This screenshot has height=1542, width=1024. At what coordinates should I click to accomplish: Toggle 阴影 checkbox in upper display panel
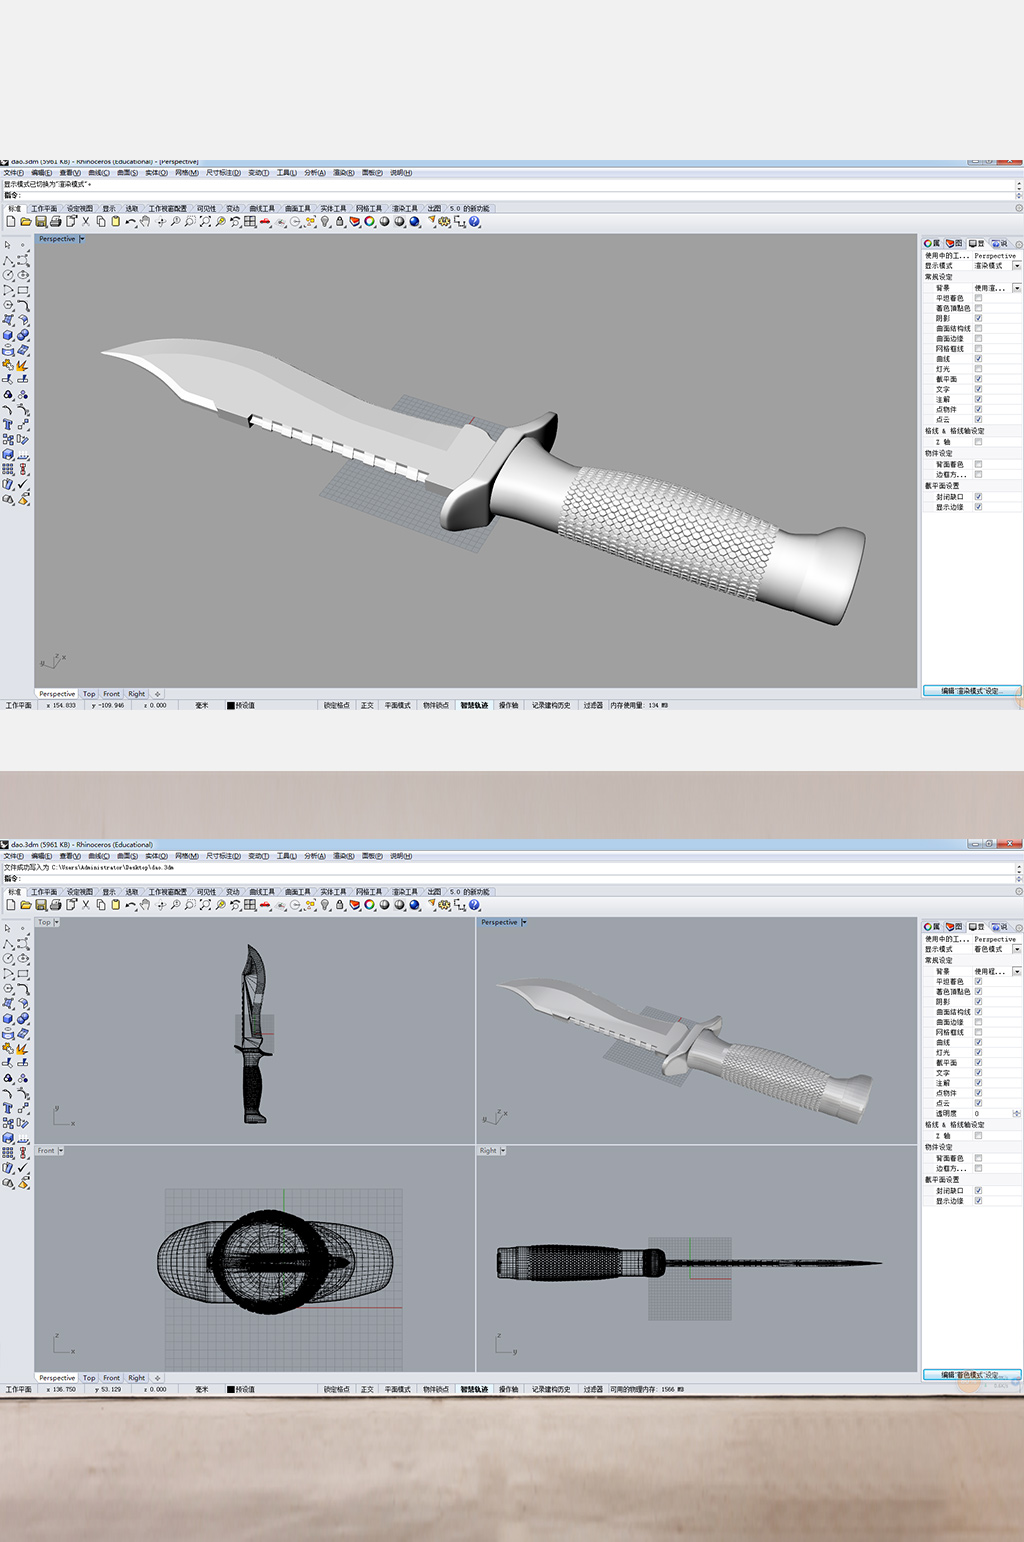coord(978,318)
